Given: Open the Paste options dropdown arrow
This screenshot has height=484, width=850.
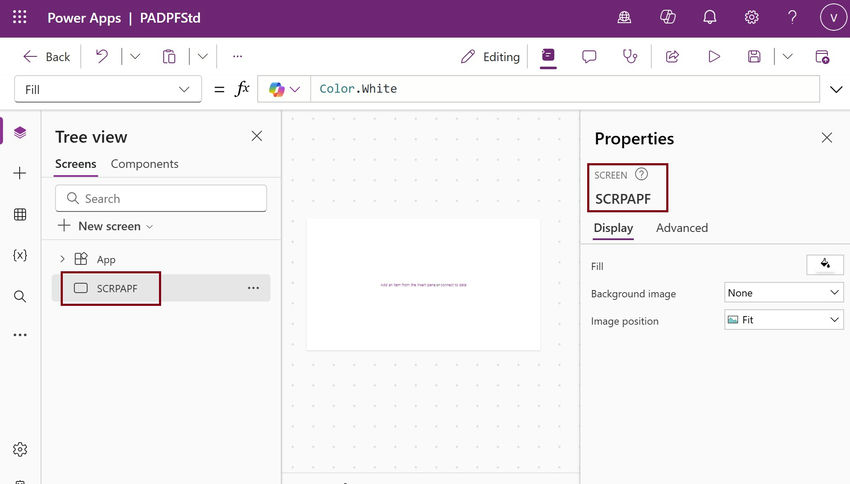Looking at the screenshot, I should [203, 56].
